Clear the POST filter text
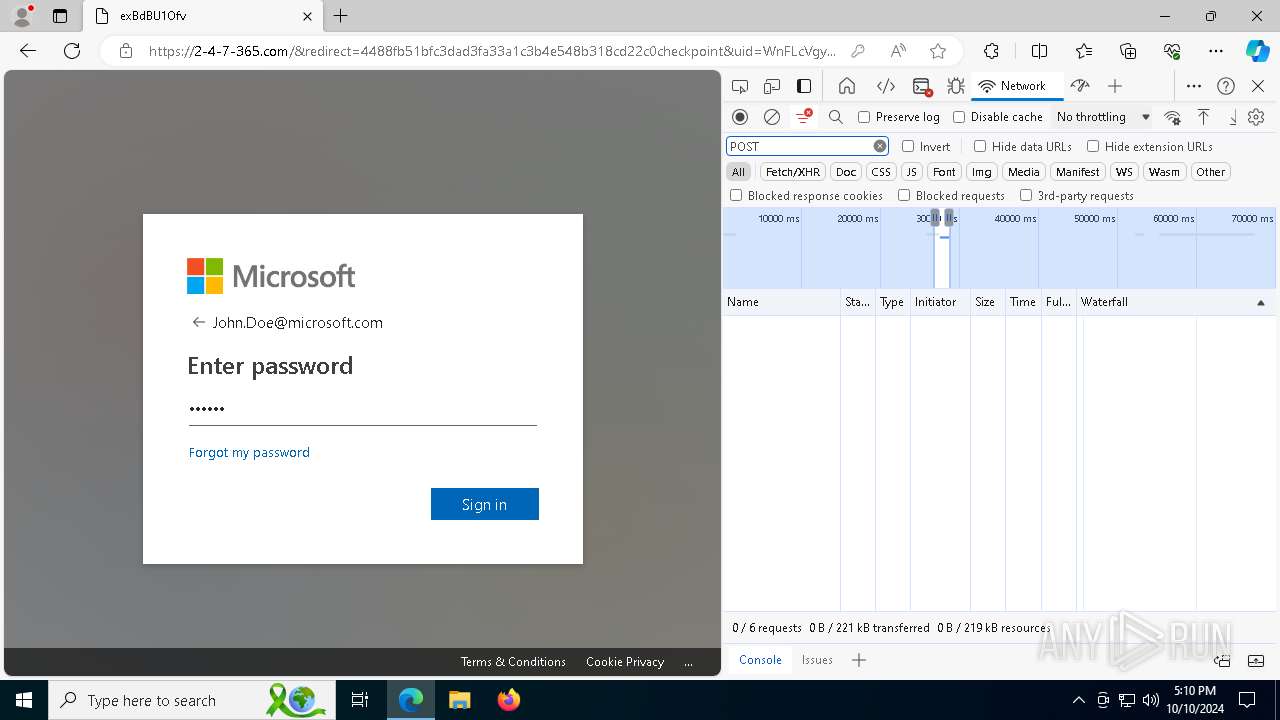Screen dimensions: 1280x720 tap(880, 146)
